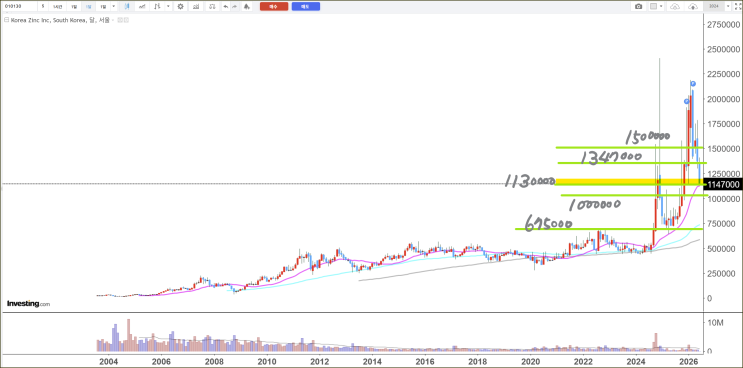Expand the time interval dropdown arrow
The width and height of the screenshot is (743, 368).
(114, 6)
